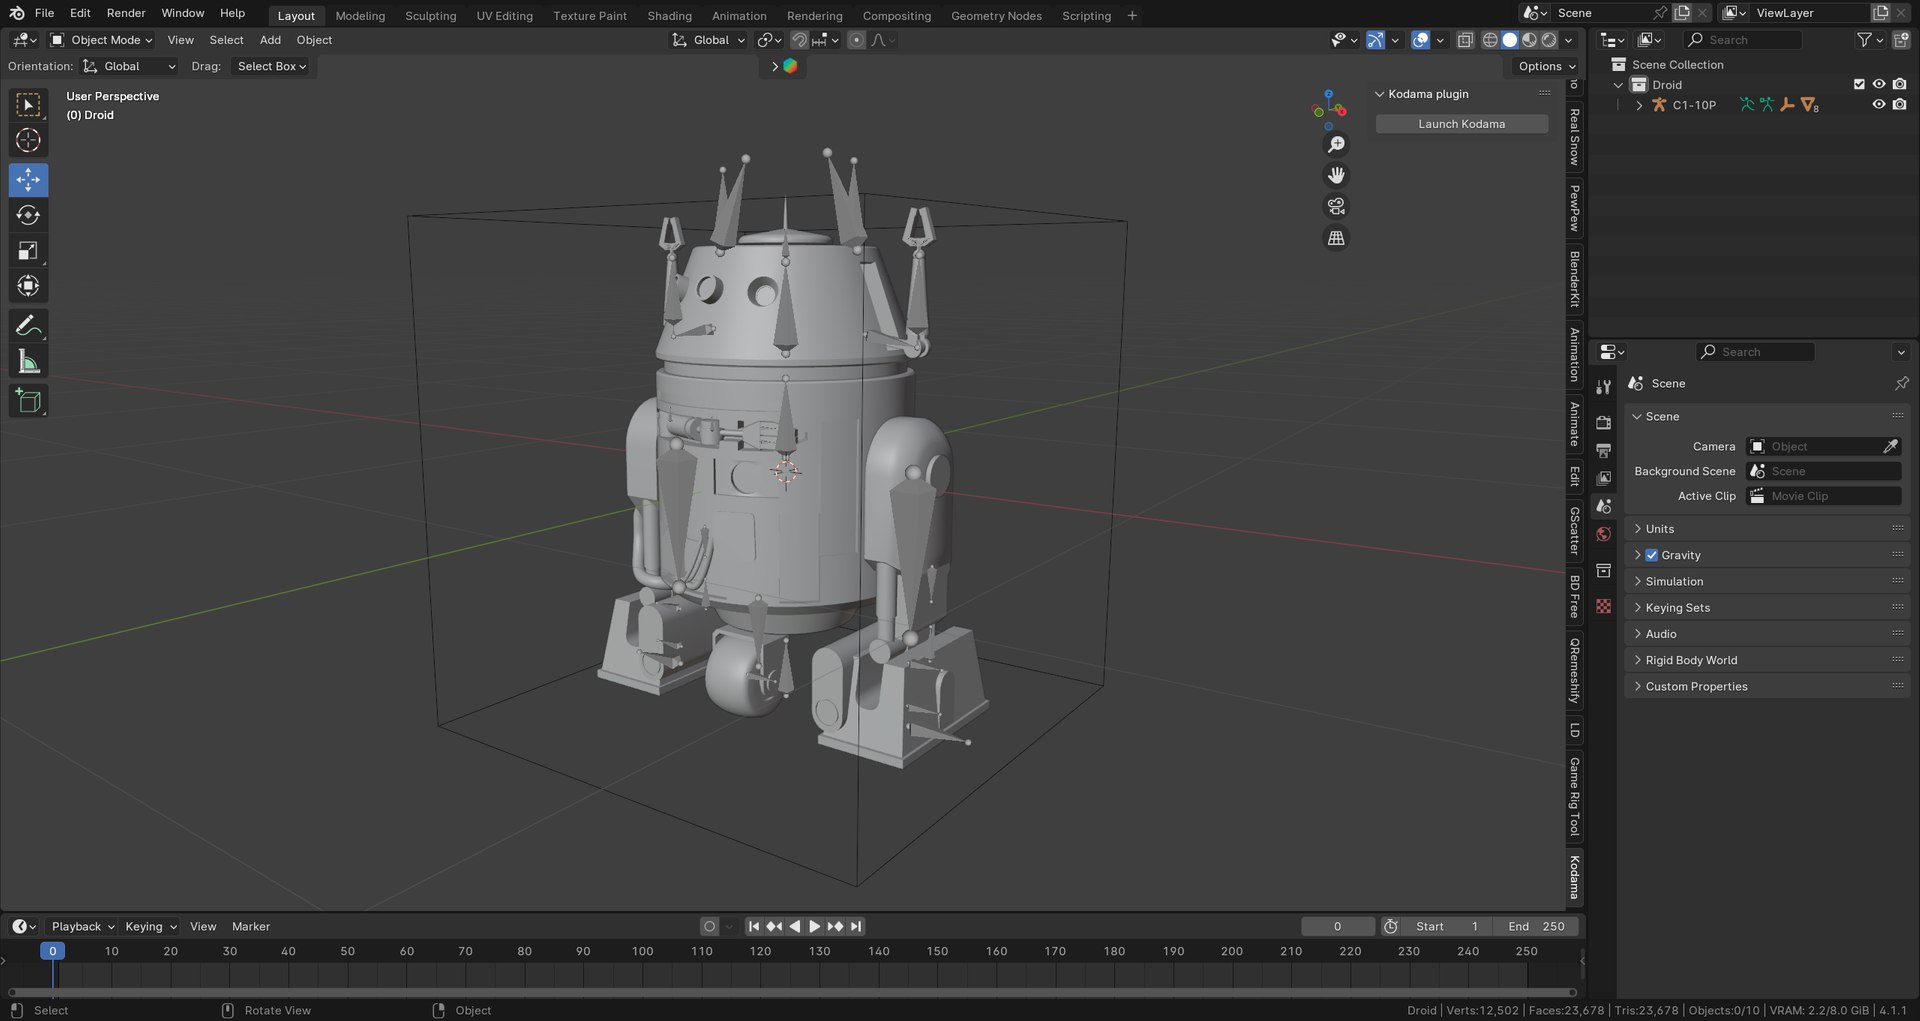
Task: Click the Launch Kodama button
Action: [x=1461, y=124]
